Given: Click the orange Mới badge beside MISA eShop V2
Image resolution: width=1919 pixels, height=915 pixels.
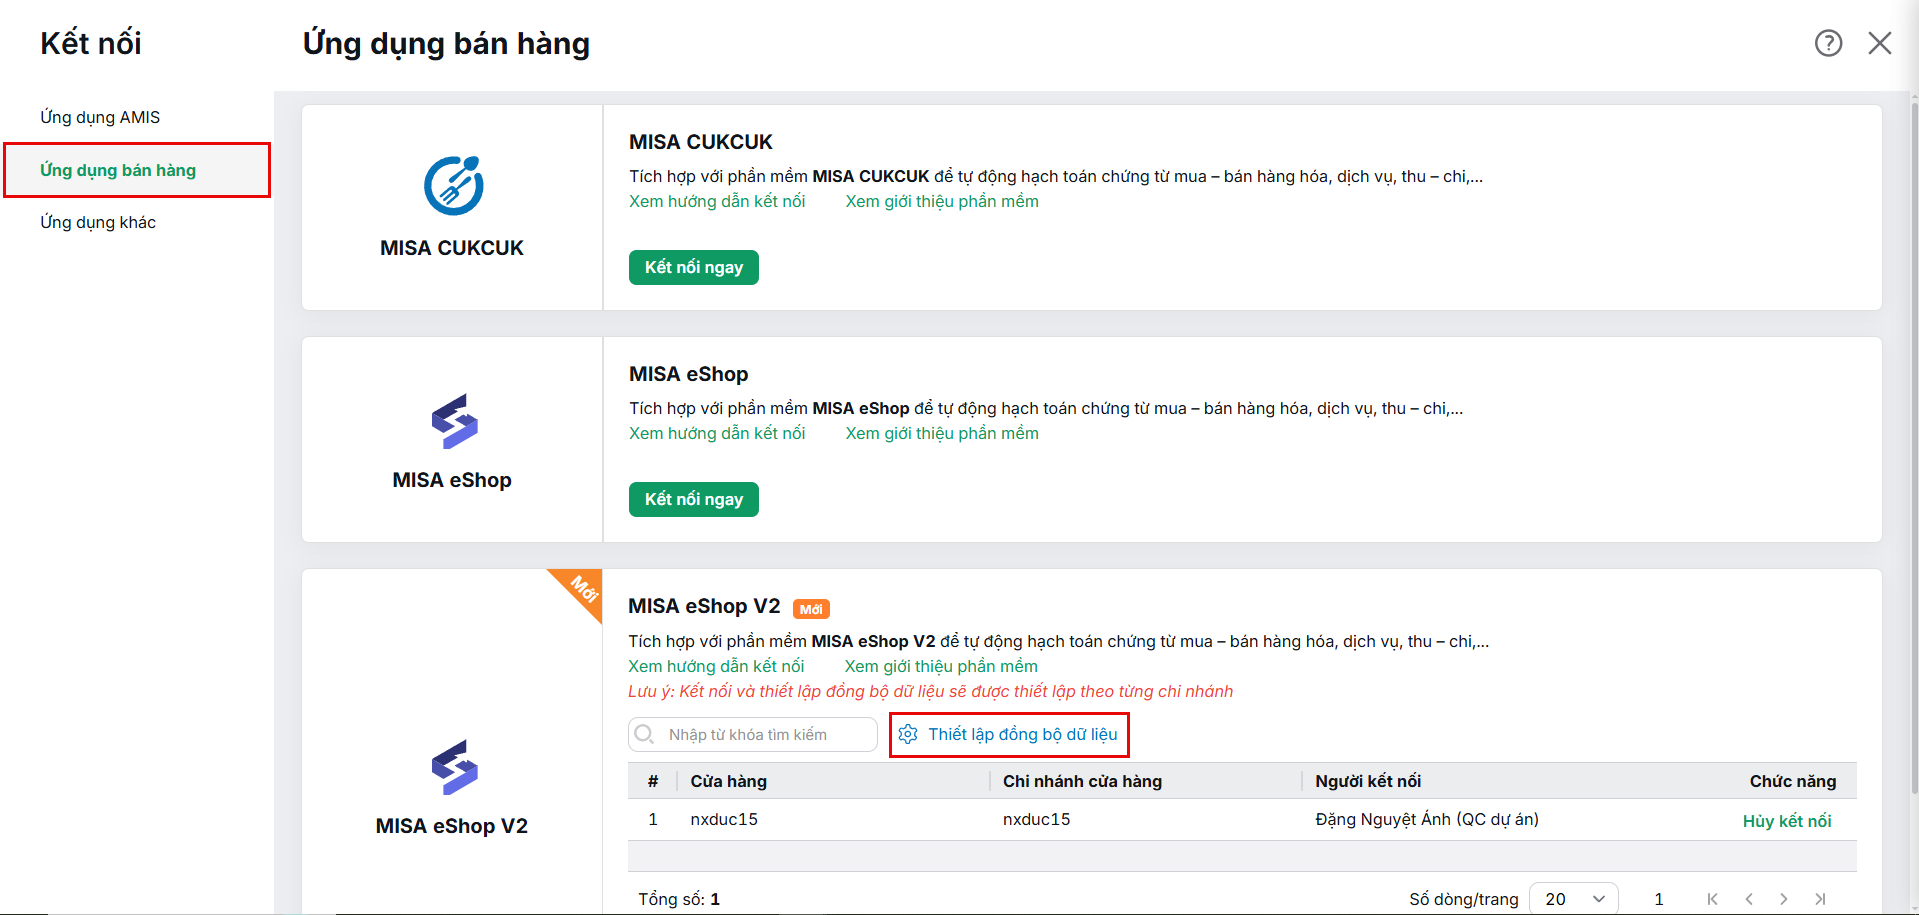Looking at the screenshot, I should [x=811, y=609].
